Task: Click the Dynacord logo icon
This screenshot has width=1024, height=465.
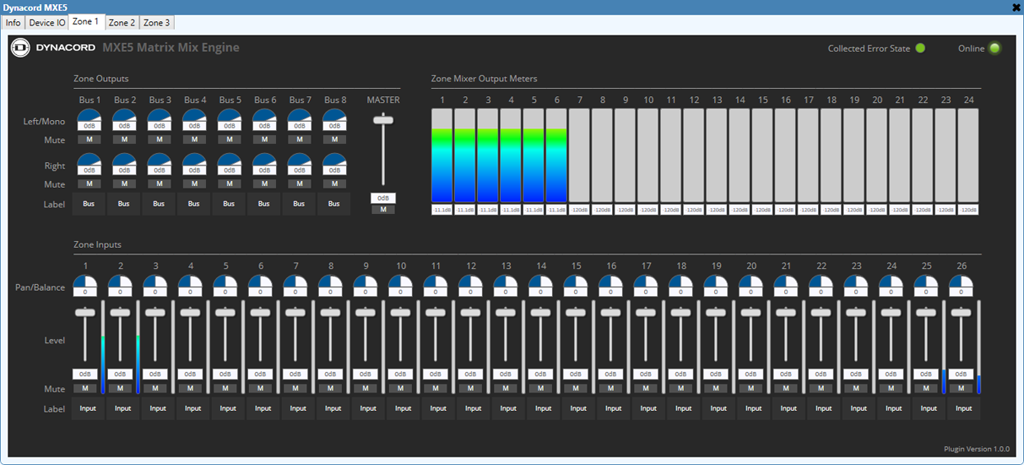Action: pos(19,48)
